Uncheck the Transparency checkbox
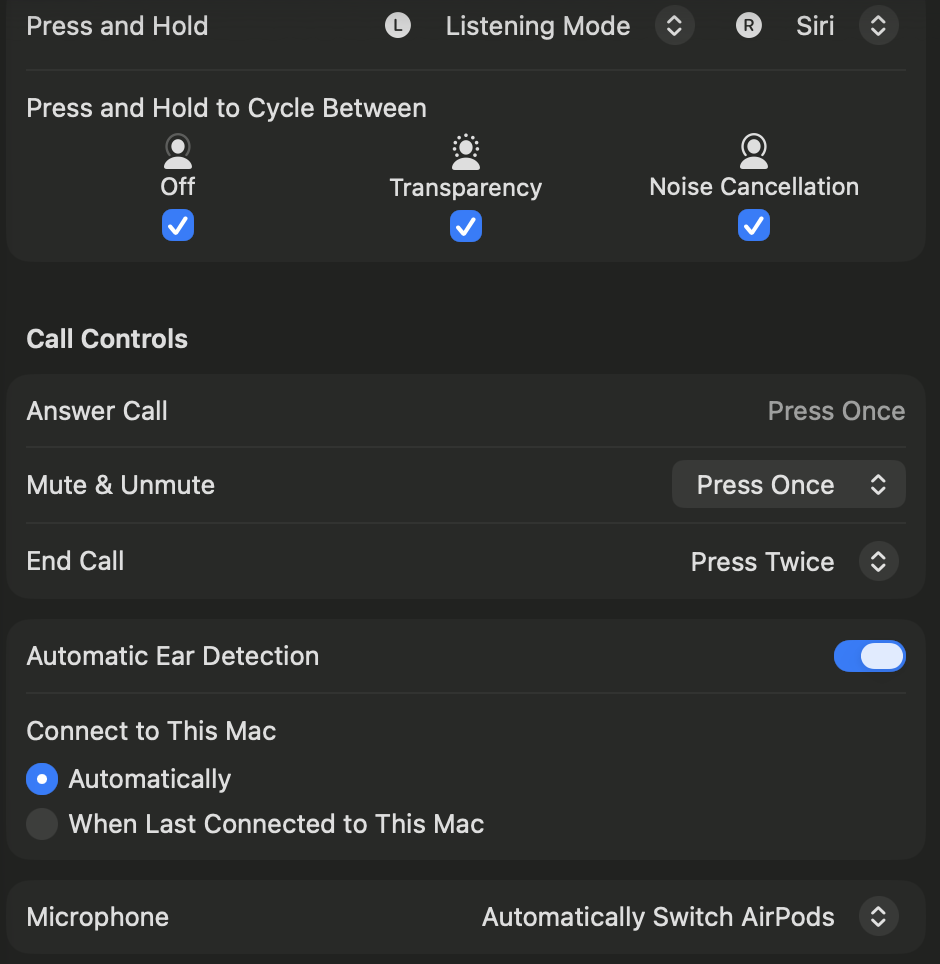Screen dimensions: 940x964 coord(465,226)
